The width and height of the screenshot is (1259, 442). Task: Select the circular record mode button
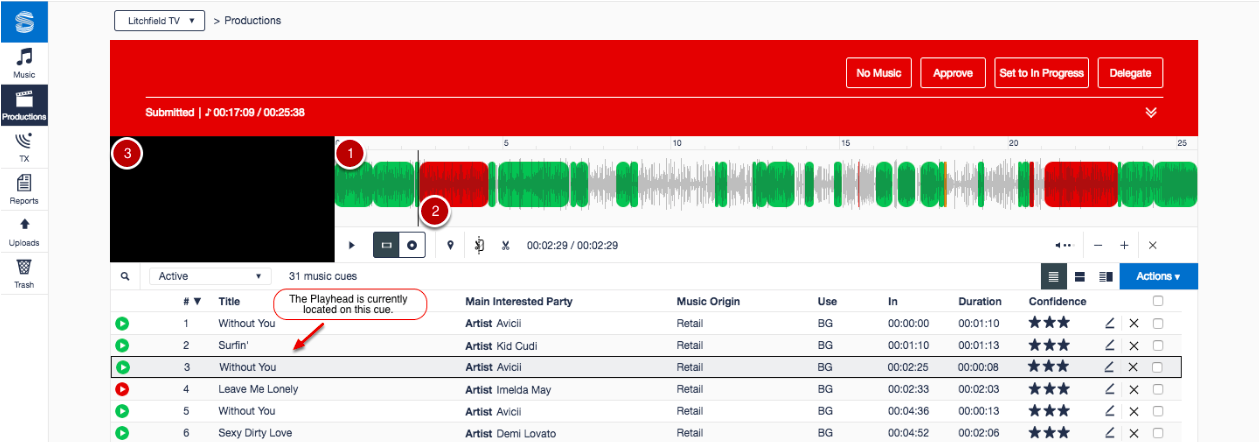[412, 245]
